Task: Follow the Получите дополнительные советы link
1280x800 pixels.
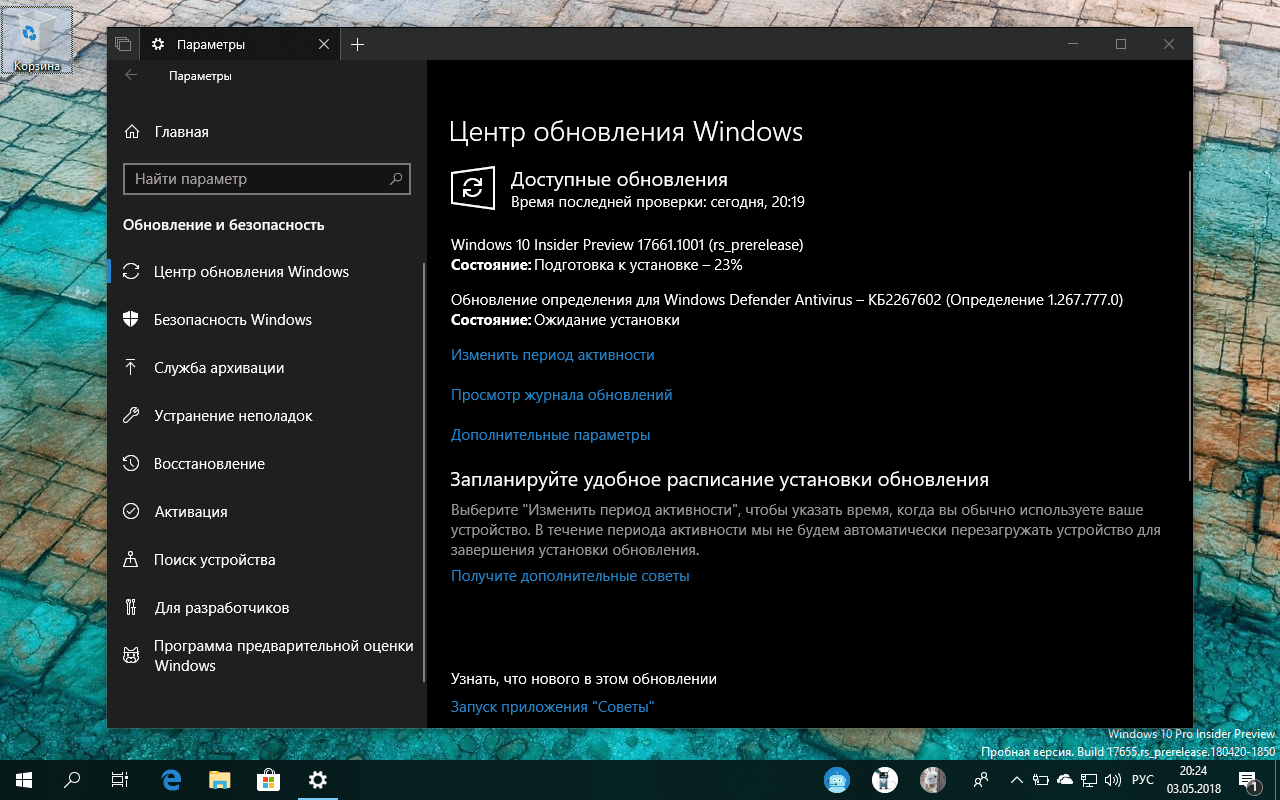Action: (570, 576)
